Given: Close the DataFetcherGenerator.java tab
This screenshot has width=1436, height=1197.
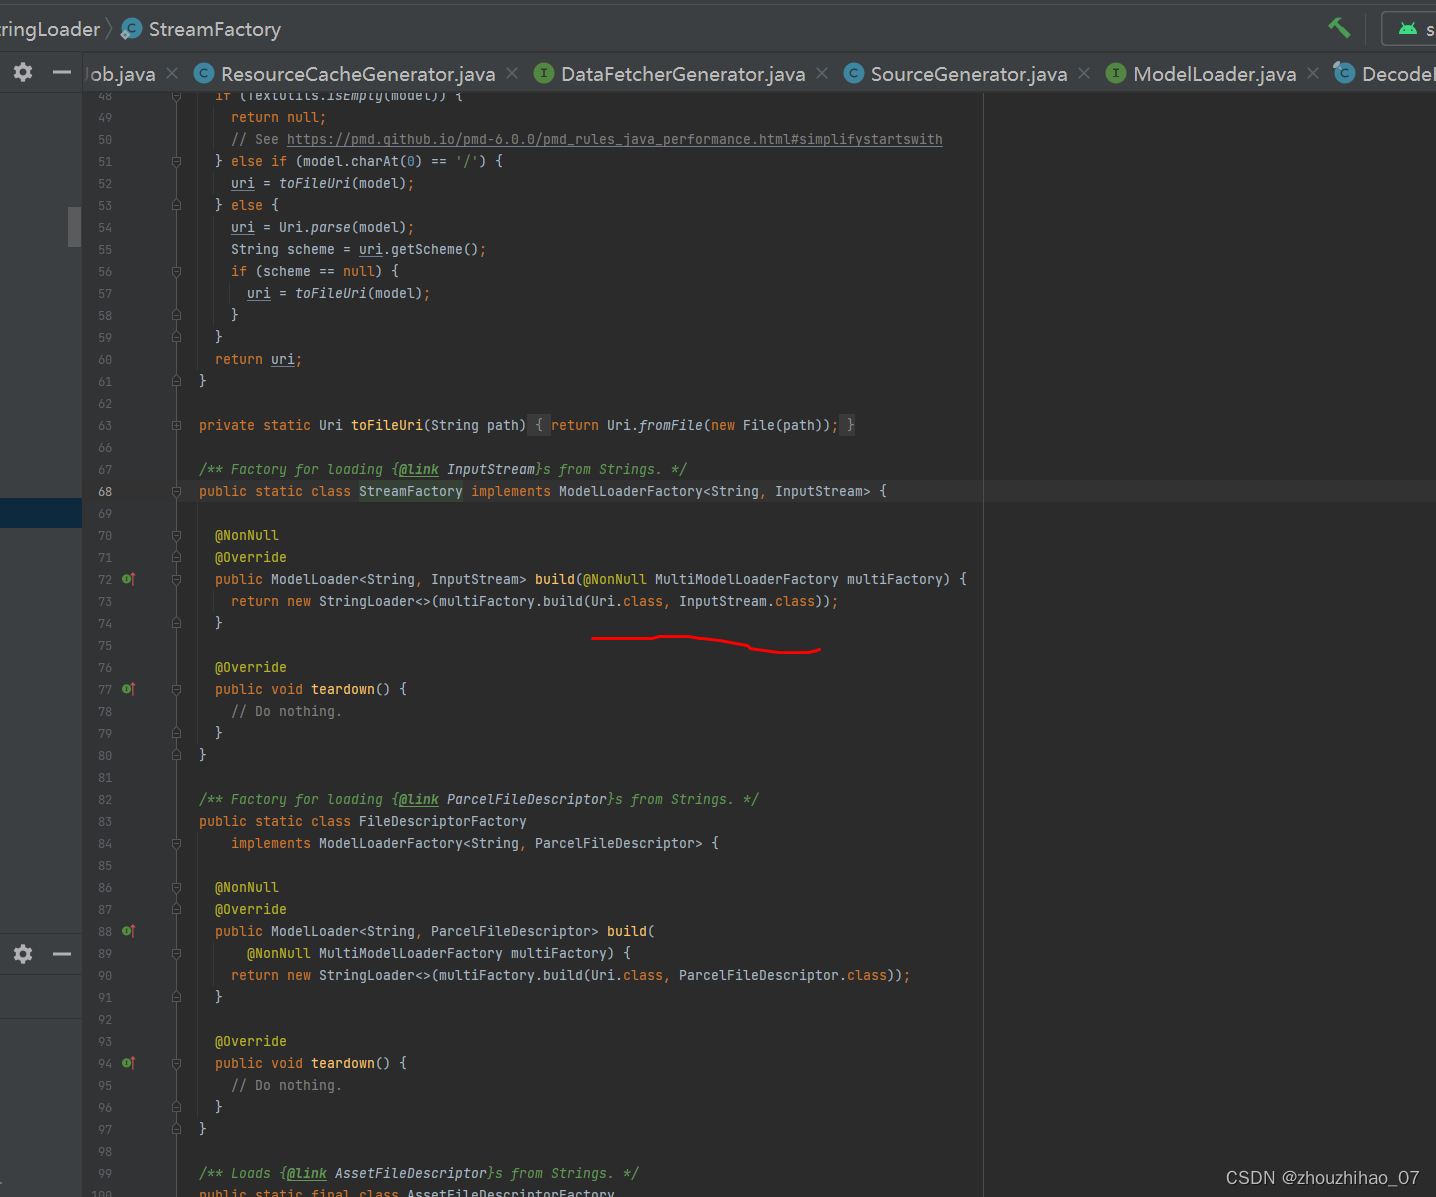Looking at the screenshot, I should [822, 73].
